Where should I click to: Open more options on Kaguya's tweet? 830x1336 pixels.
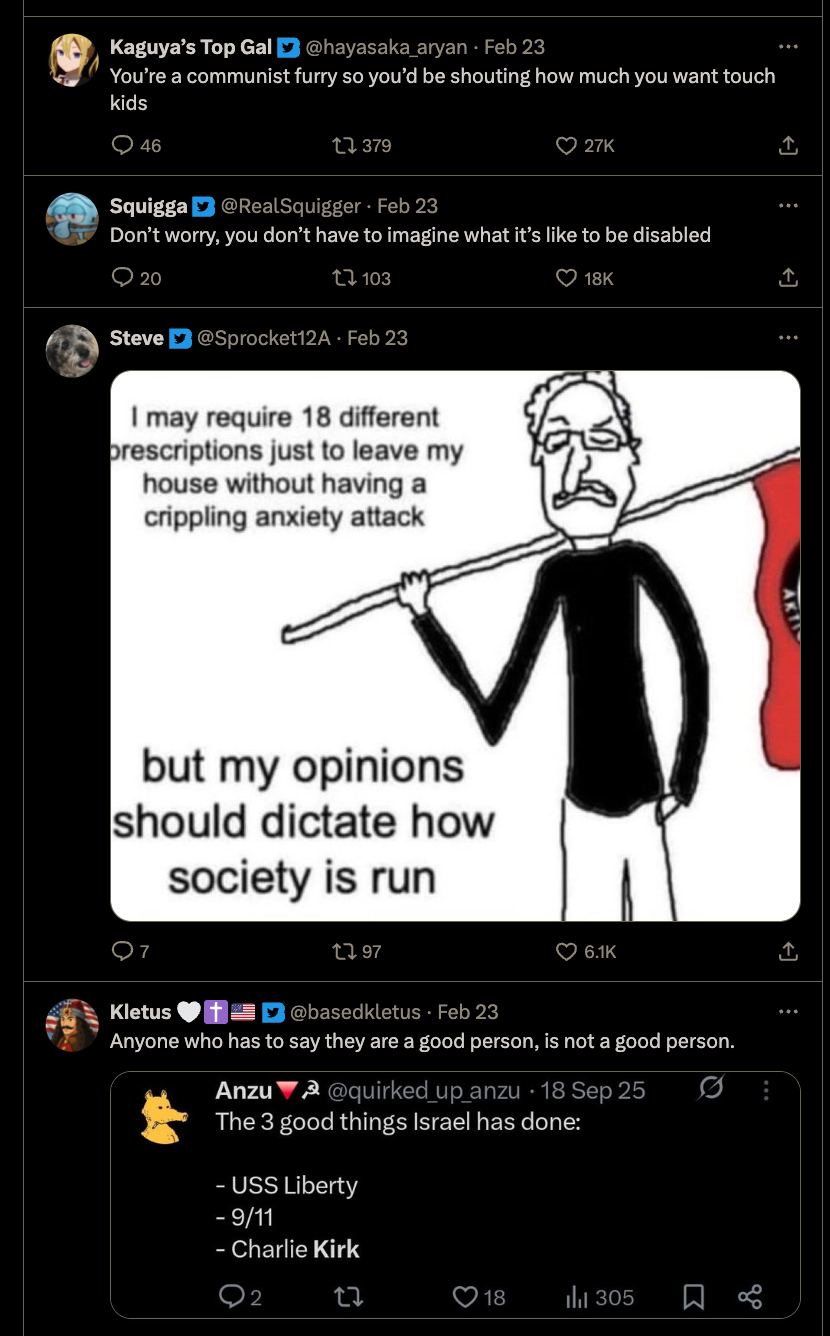[788, 47]
